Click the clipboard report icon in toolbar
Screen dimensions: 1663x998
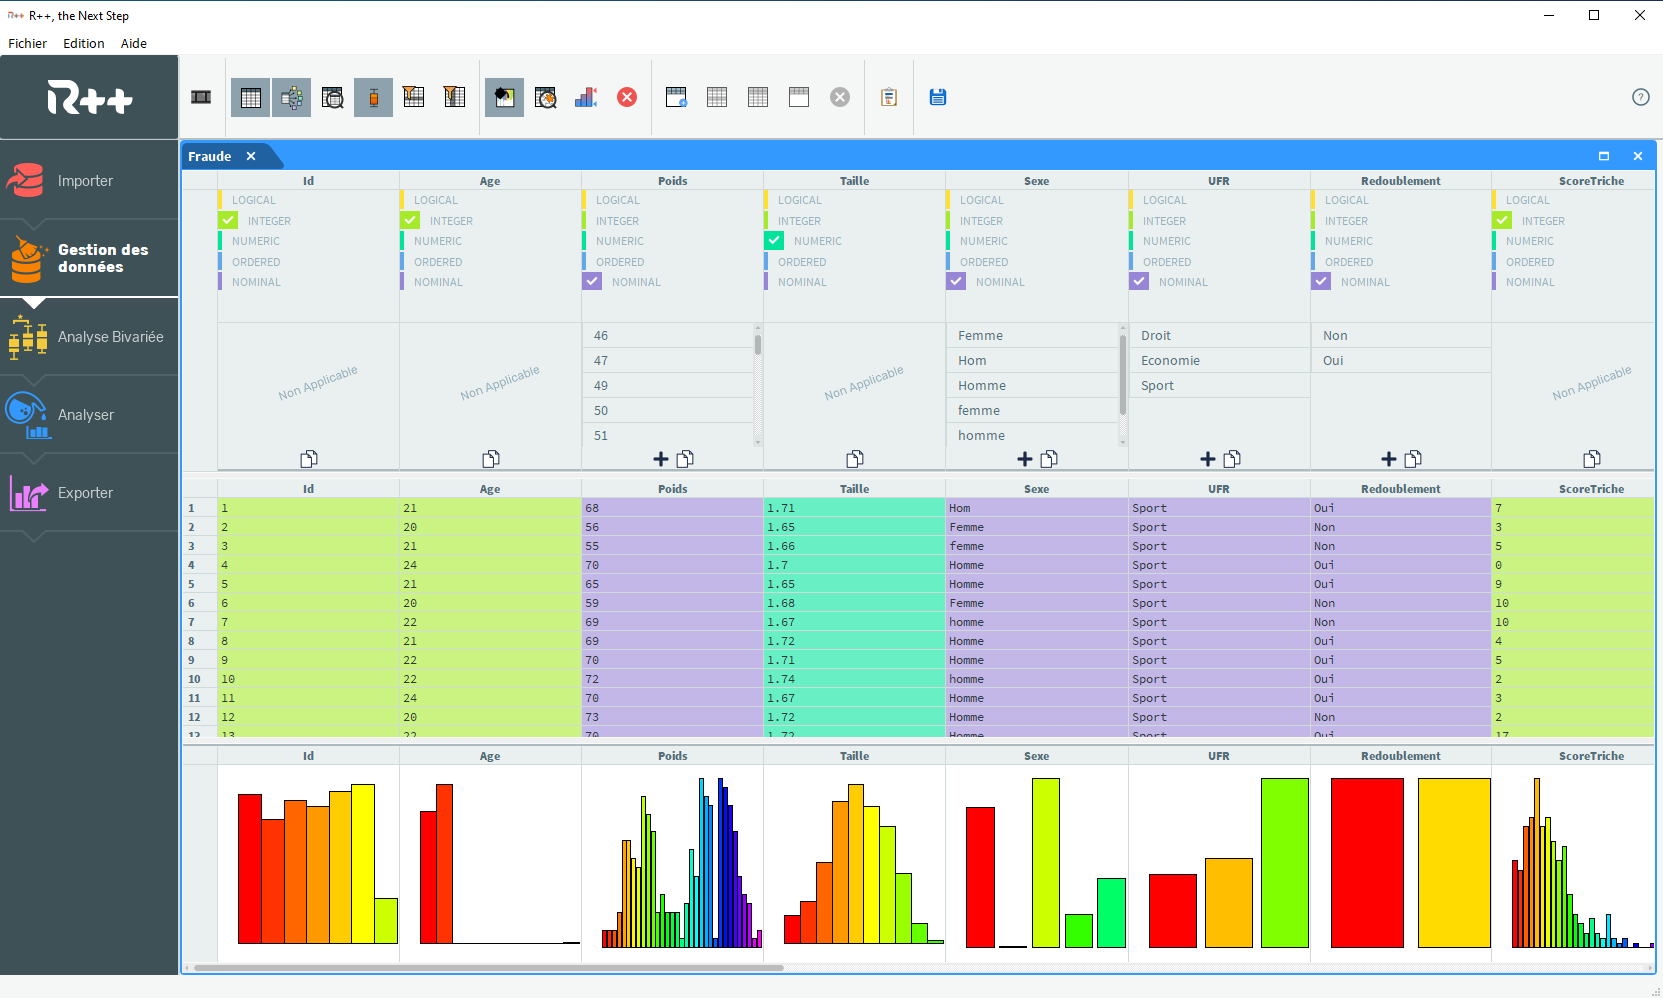click(x=888, y=97)
